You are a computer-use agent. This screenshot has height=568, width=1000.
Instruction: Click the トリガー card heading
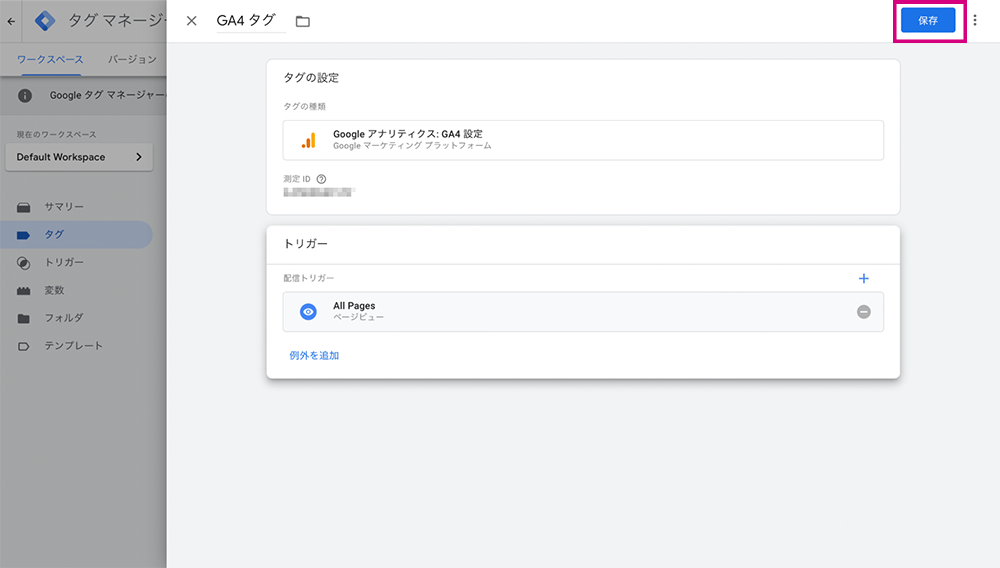305,244
